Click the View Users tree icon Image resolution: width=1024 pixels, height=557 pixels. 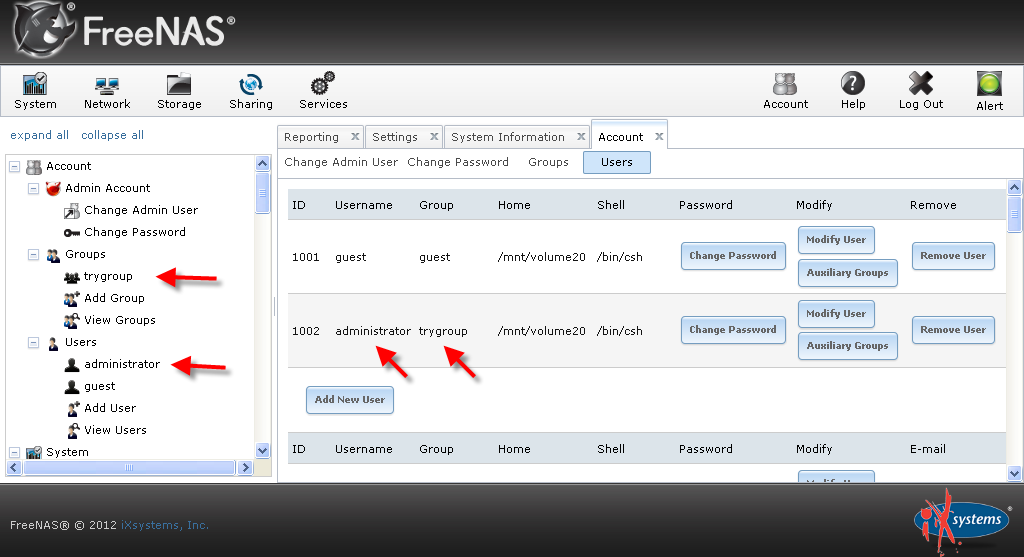pos(73,431)
